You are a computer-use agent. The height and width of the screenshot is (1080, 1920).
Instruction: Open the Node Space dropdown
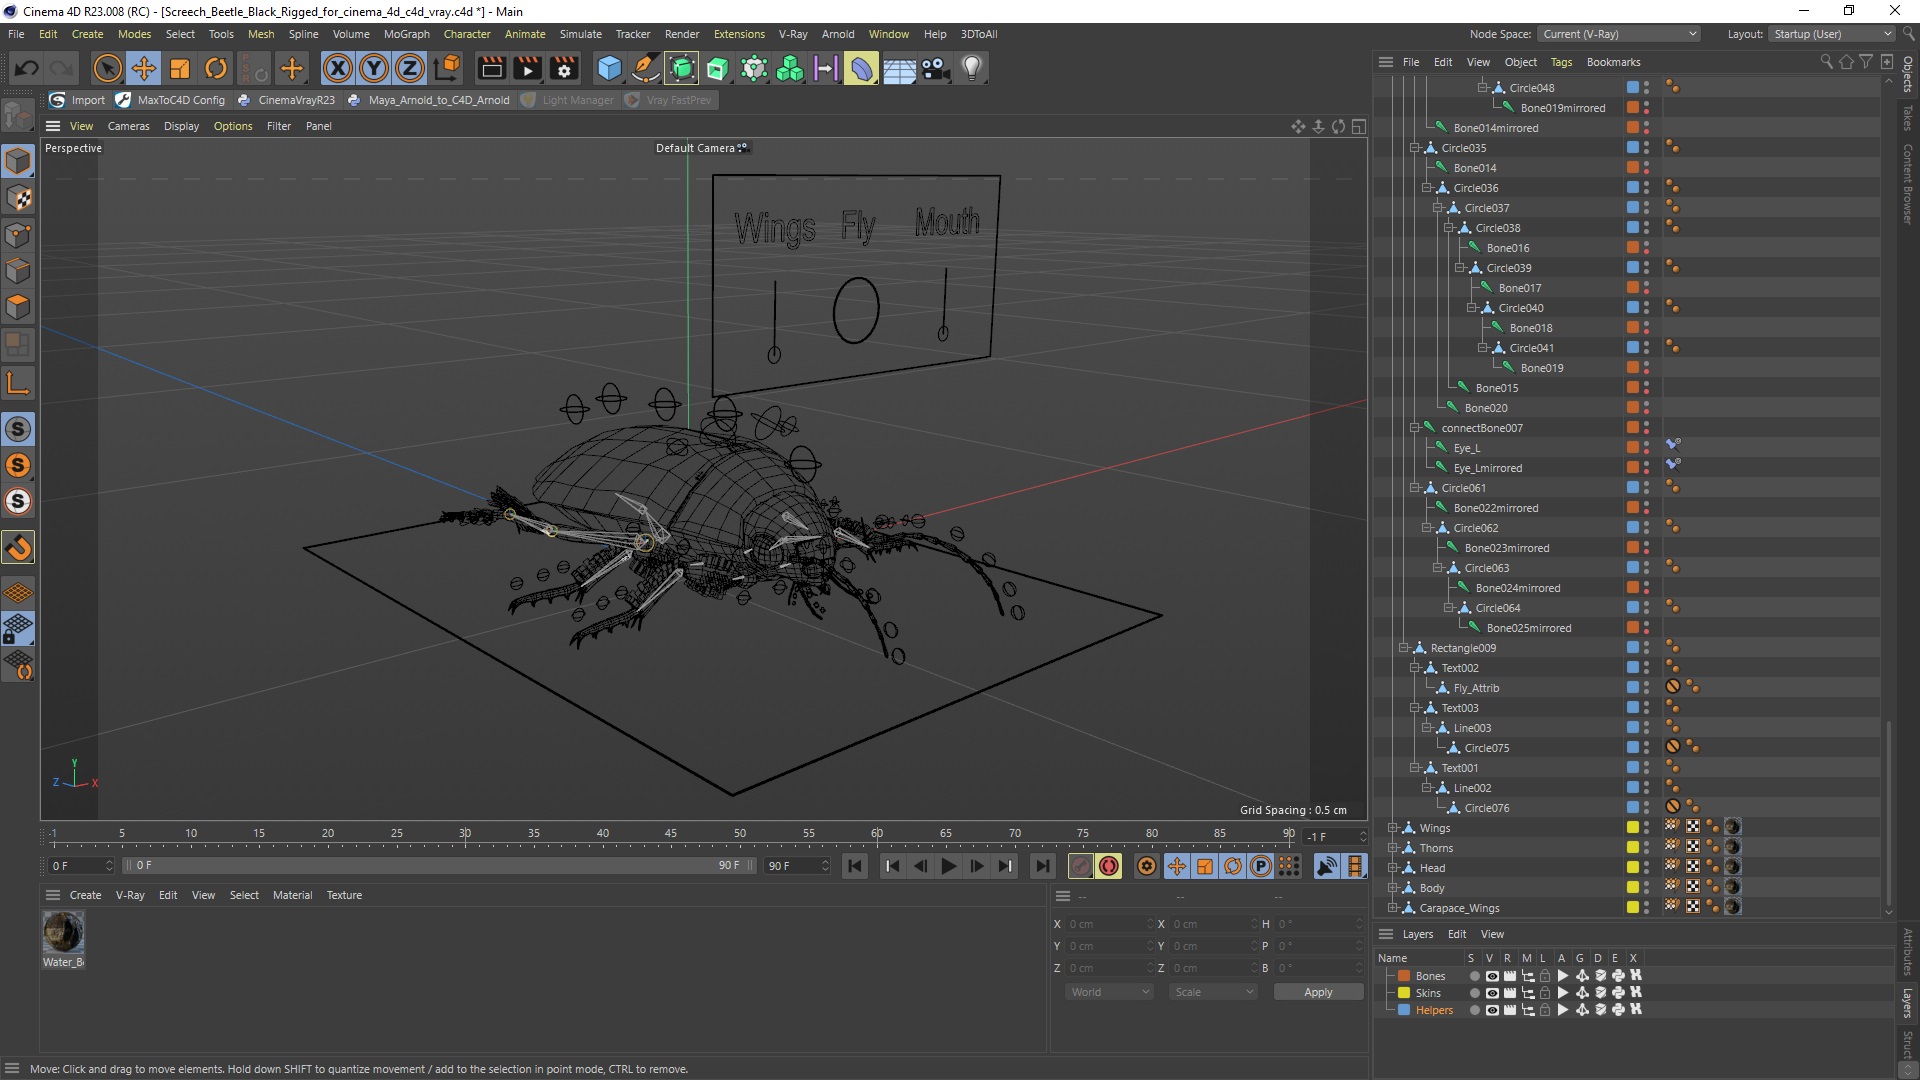(x=1619, y=34)
